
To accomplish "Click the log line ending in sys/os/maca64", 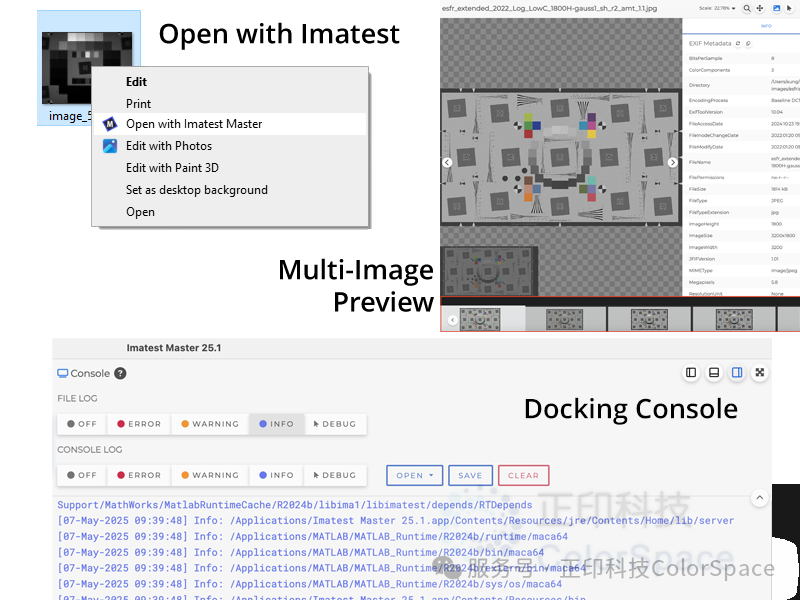I will click(309, 584).
